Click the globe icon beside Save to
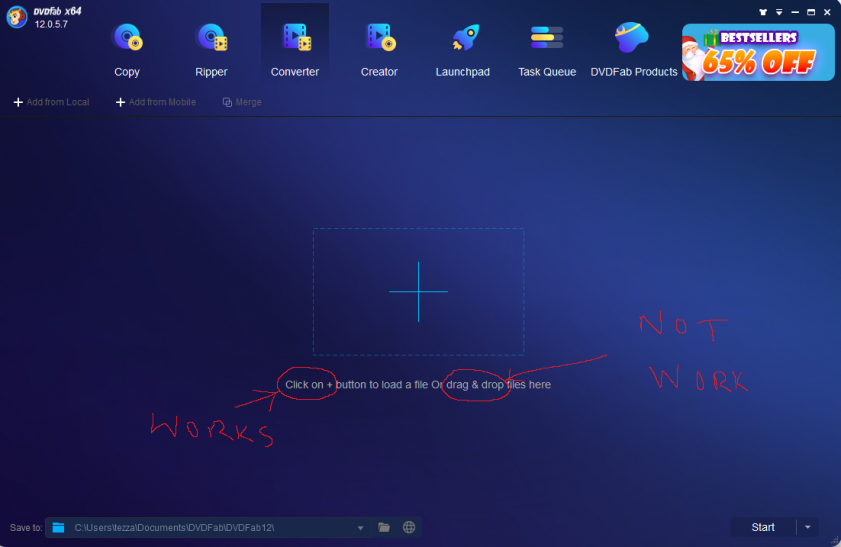 (x=409, y=527)
